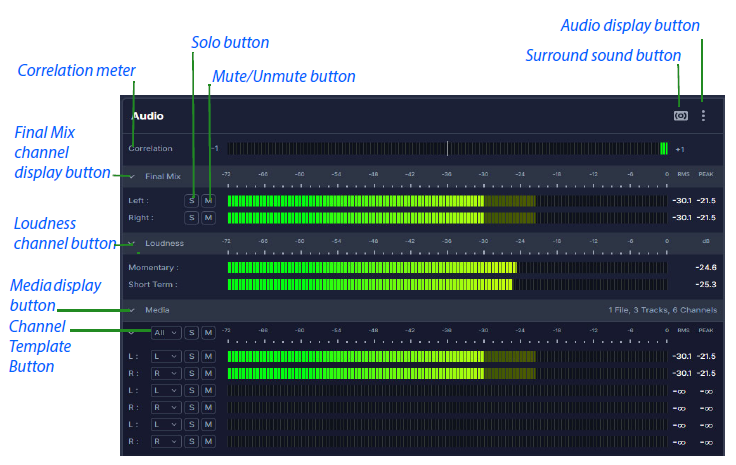Solo the active media R channel at -30.1
The width and height of the screenshot is (736, 465).
[191, 374]
